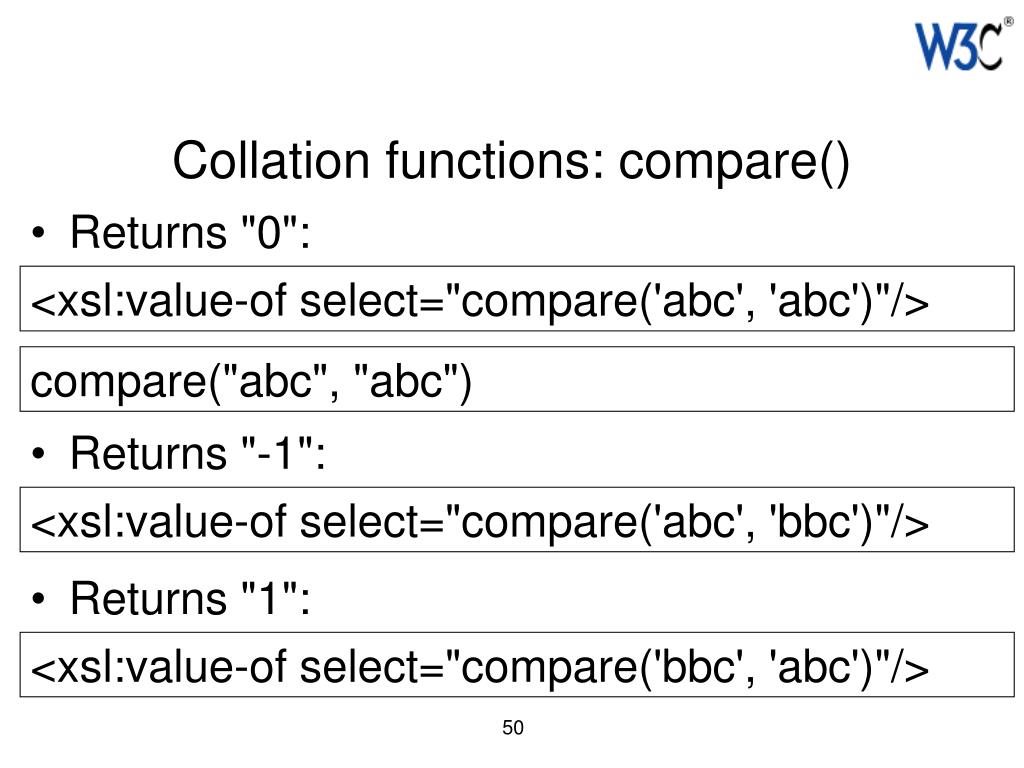Click the slide number 50
Image resolution: width=1024 pixels, height=768 pixels.
(x=513, y=728)
